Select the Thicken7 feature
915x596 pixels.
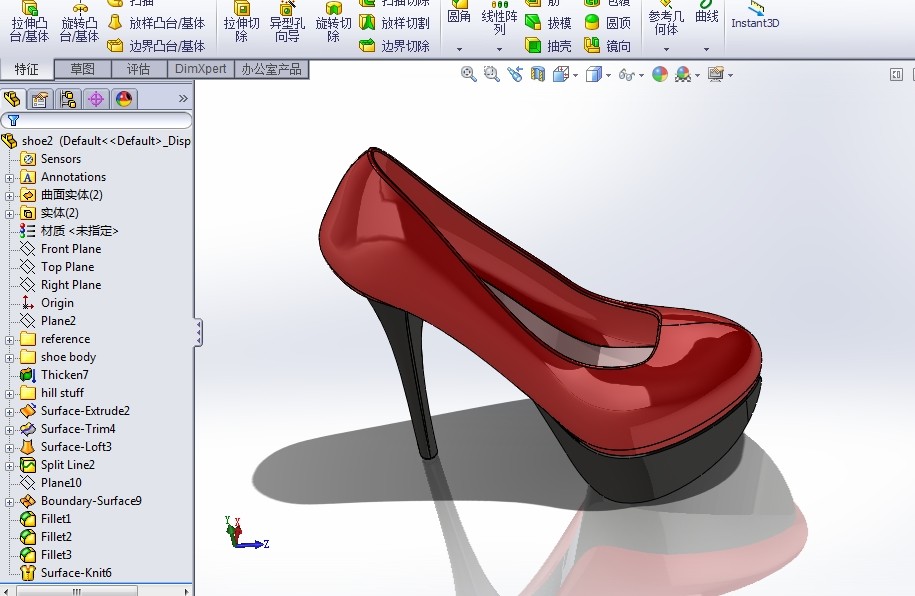[x=54, y=375]
